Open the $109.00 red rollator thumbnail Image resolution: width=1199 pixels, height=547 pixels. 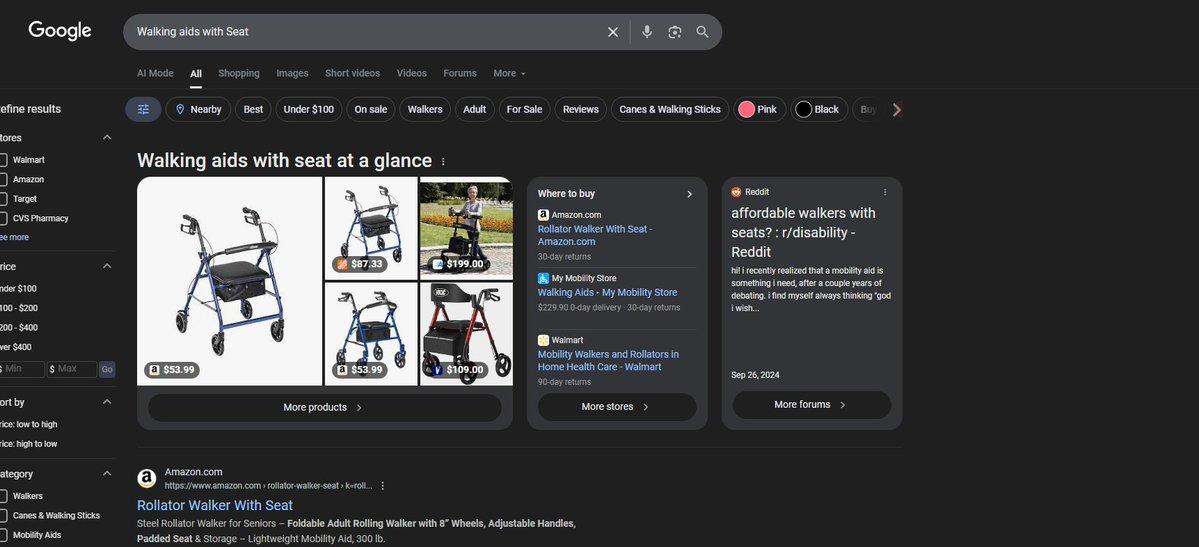click(466, 334)
